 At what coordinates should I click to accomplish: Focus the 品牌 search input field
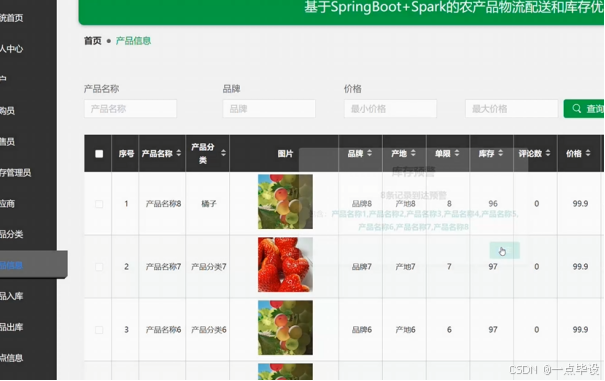tap(269, 109)
